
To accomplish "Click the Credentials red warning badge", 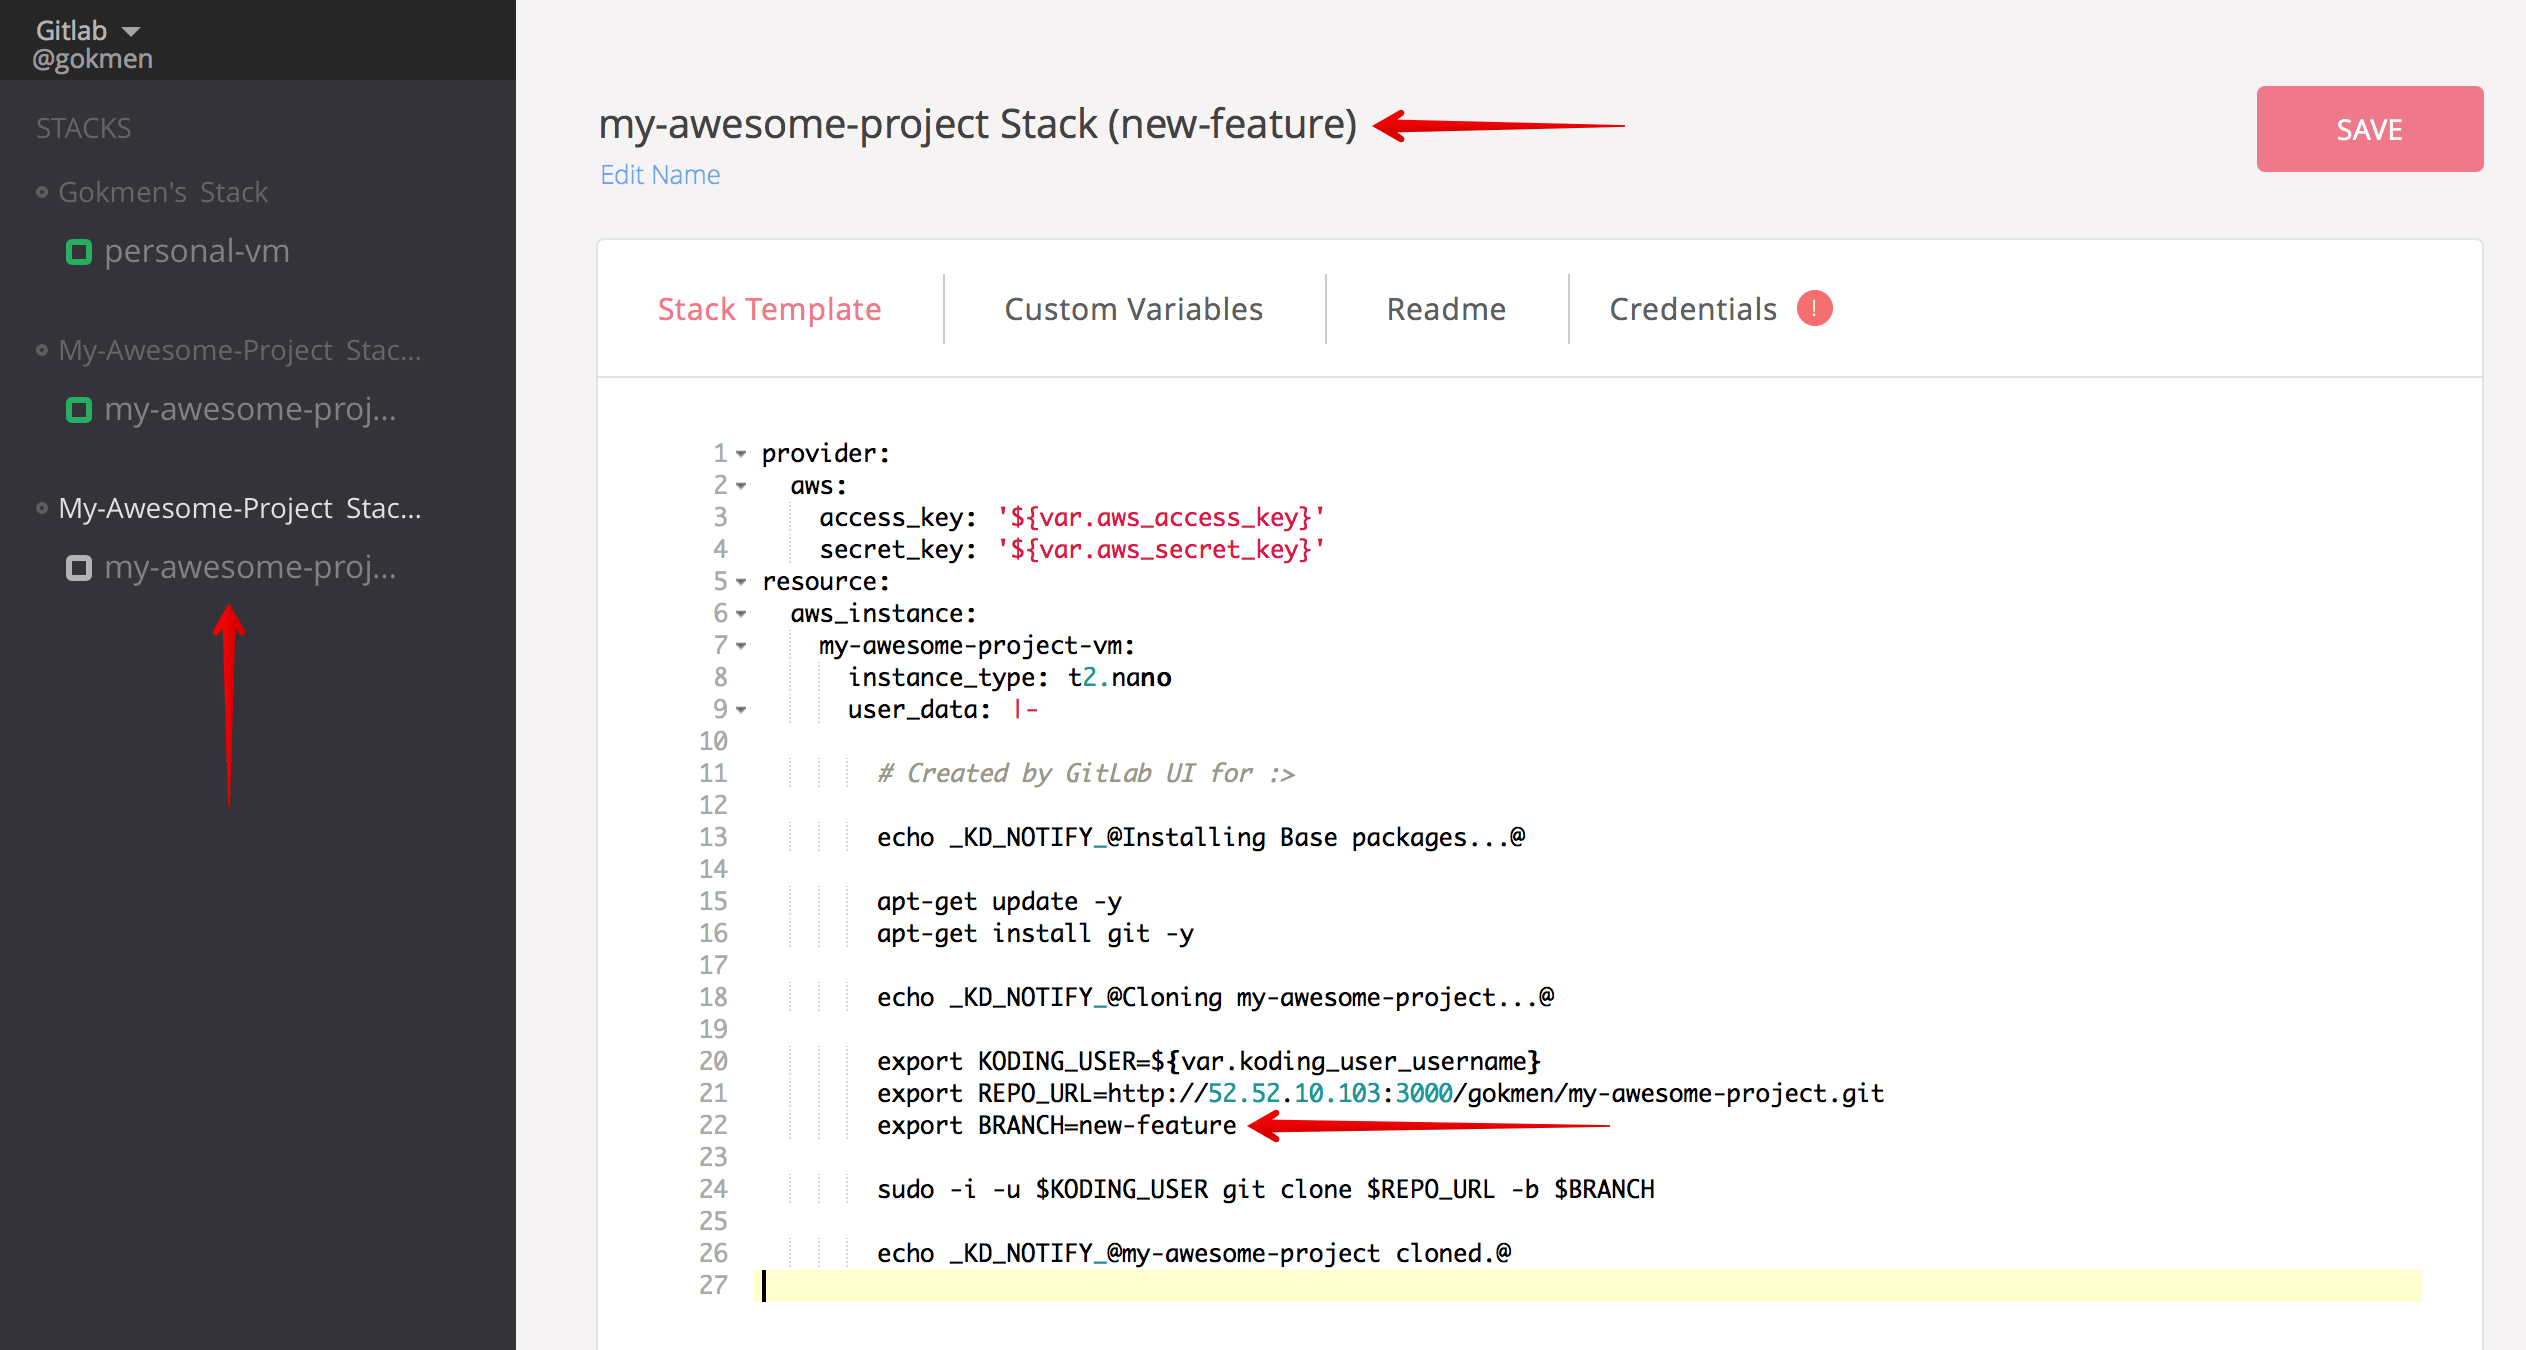I will coord(1814,308).
